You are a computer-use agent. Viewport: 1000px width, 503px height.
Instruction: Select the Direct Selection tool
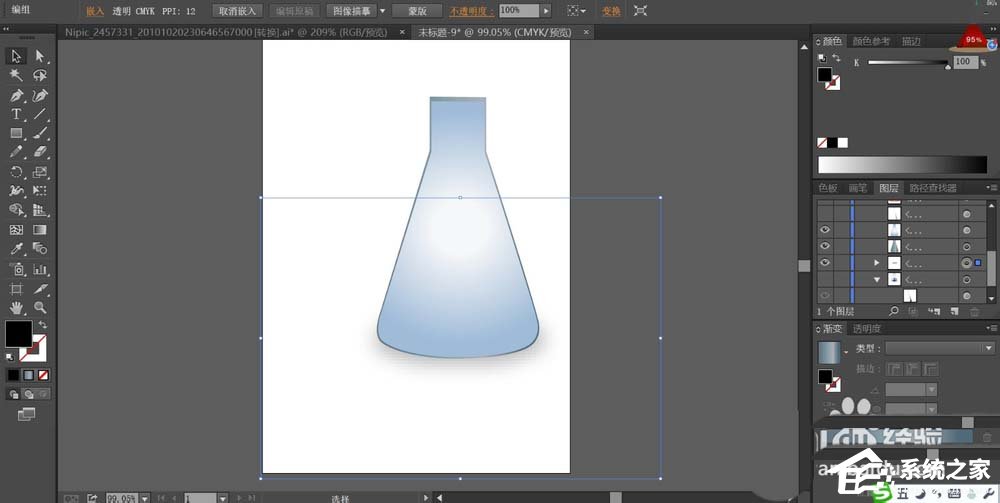(x=40, y=56)
